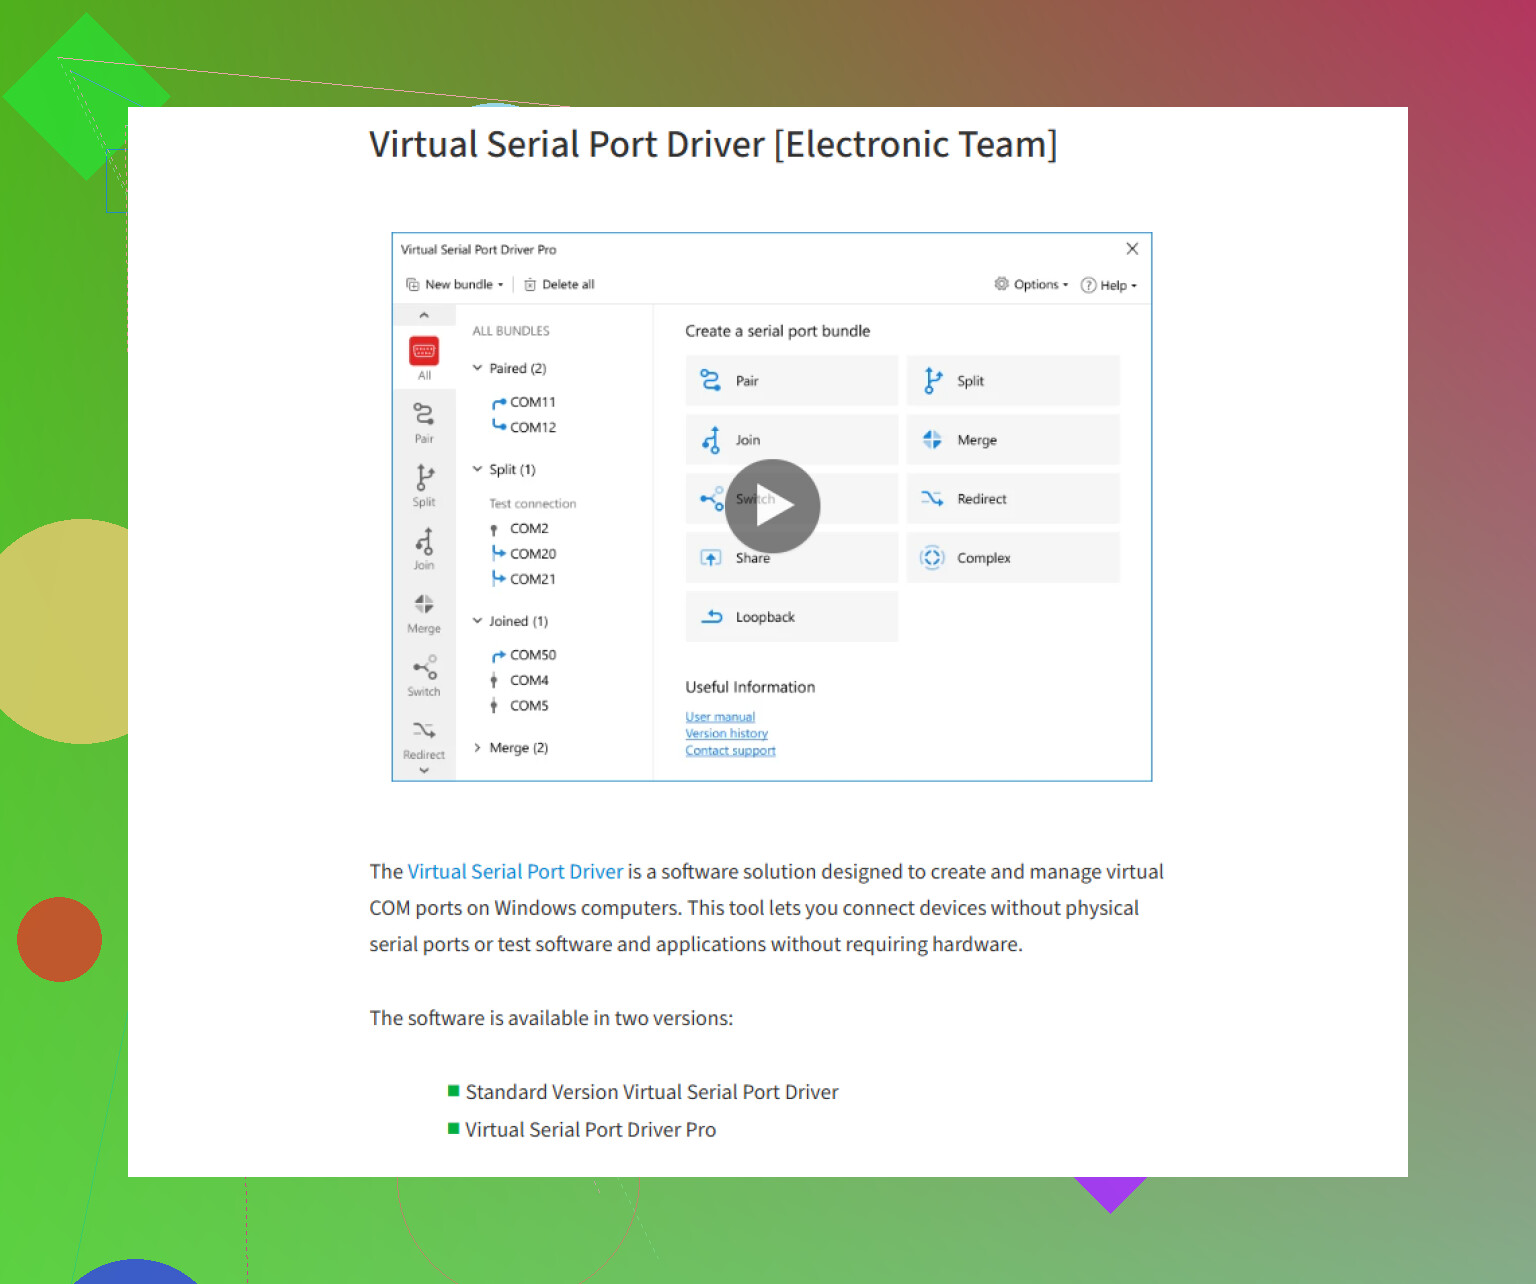1536x1284 pixels.
Task: Open the Options menu
Action: pyautogui.click(x=1031, y=284)
